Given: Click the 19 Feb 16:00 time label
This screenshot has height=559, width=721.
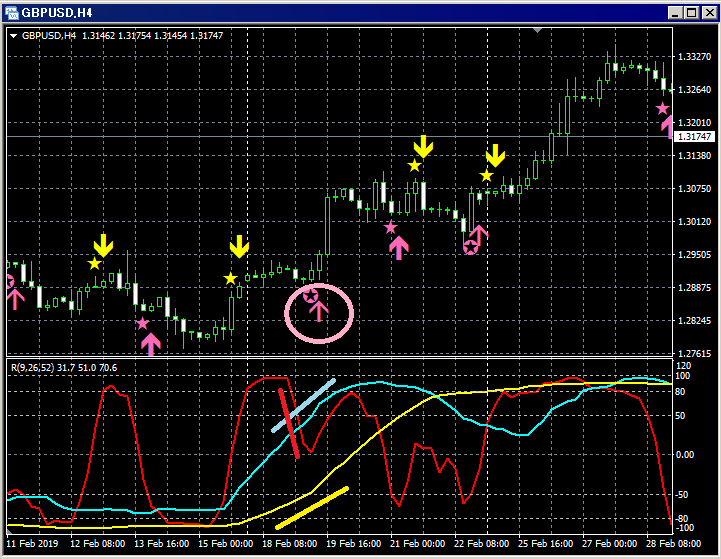Looking at the screenshot, I should click(x=353, y=544).
